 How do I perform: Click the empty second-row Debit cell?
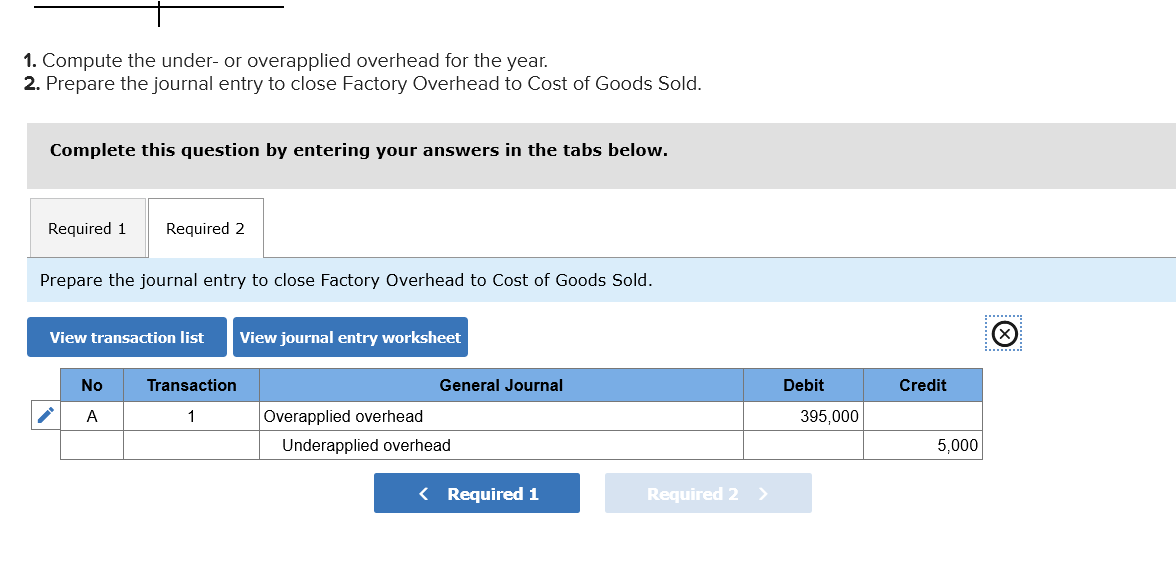pos(803,445)
